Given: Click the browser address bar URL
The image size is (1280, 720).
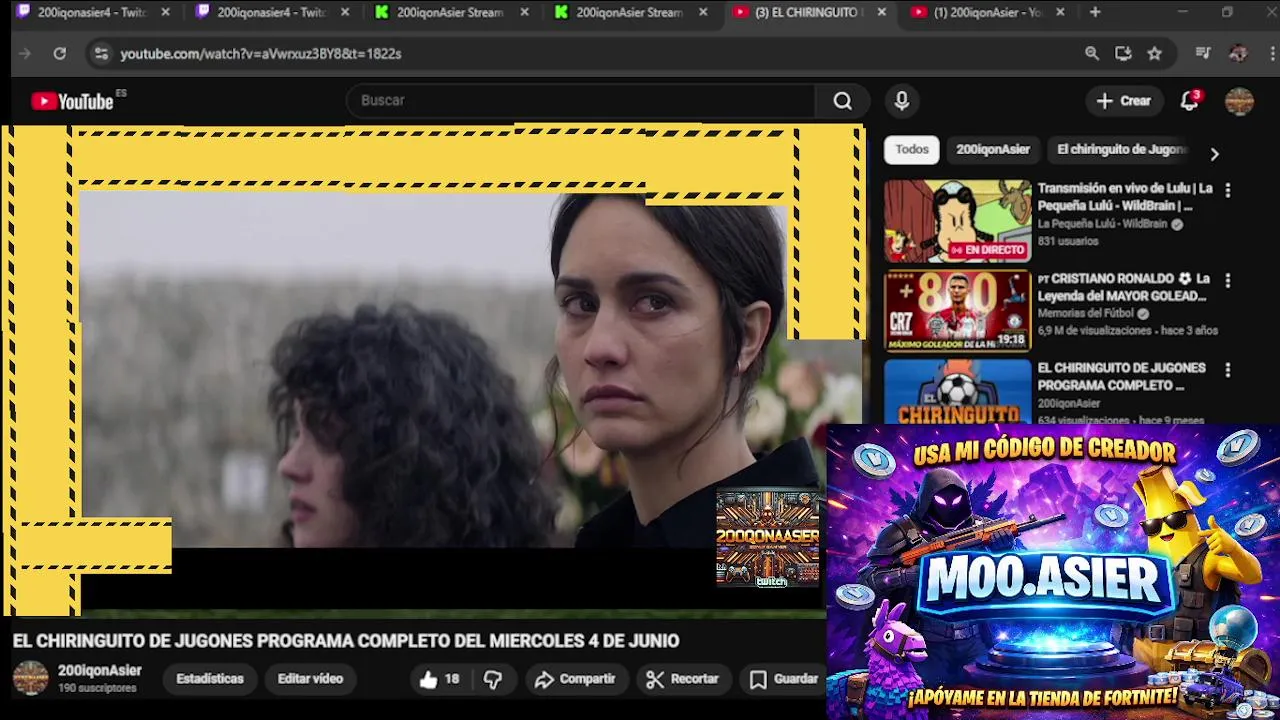Looking at the screenshot, I should point(261,53).
